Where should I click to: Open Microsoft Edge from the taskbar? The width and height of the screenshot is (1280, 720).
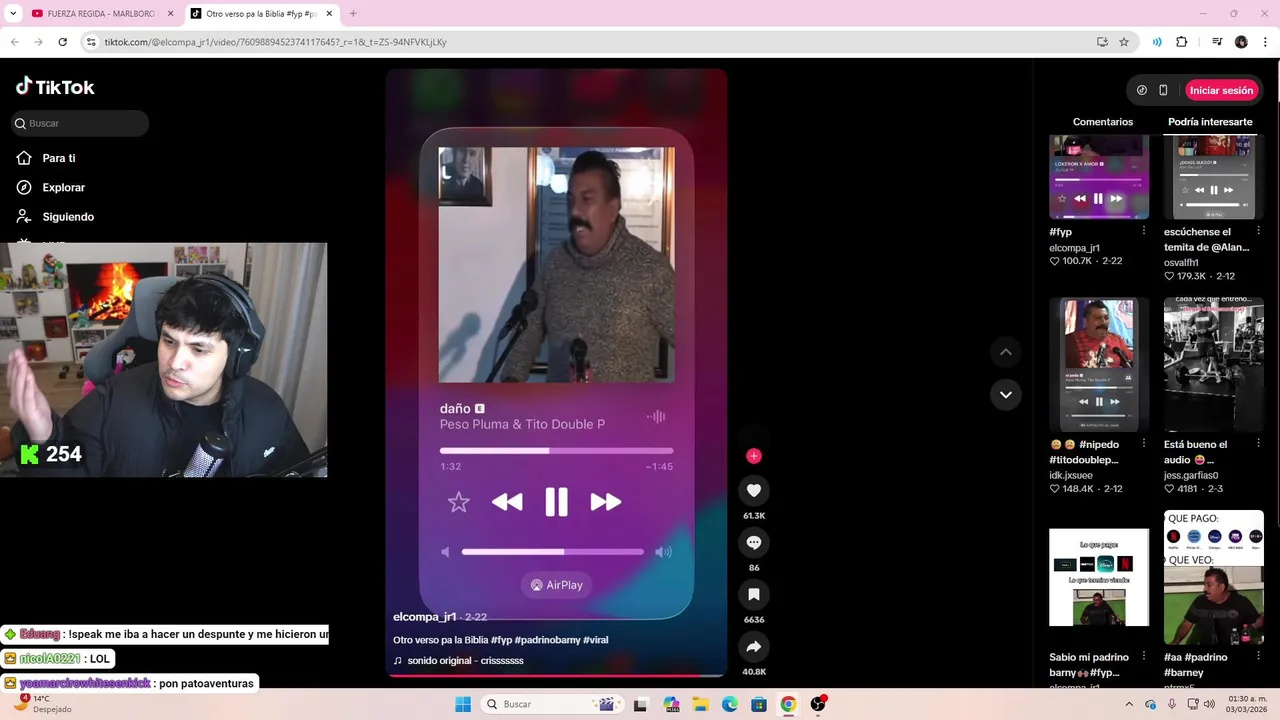coord(730,704)
